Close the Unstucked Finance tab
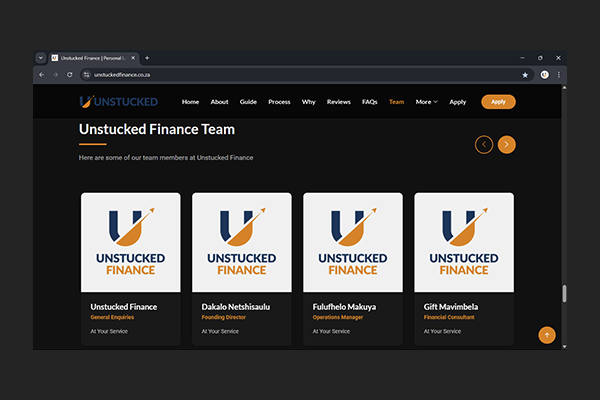The image size is (600, 400). pyautogui.click(x=133, y=58)
